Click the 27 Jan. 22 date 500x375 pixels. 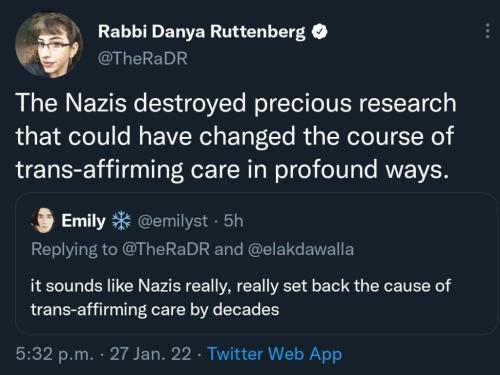151,354
